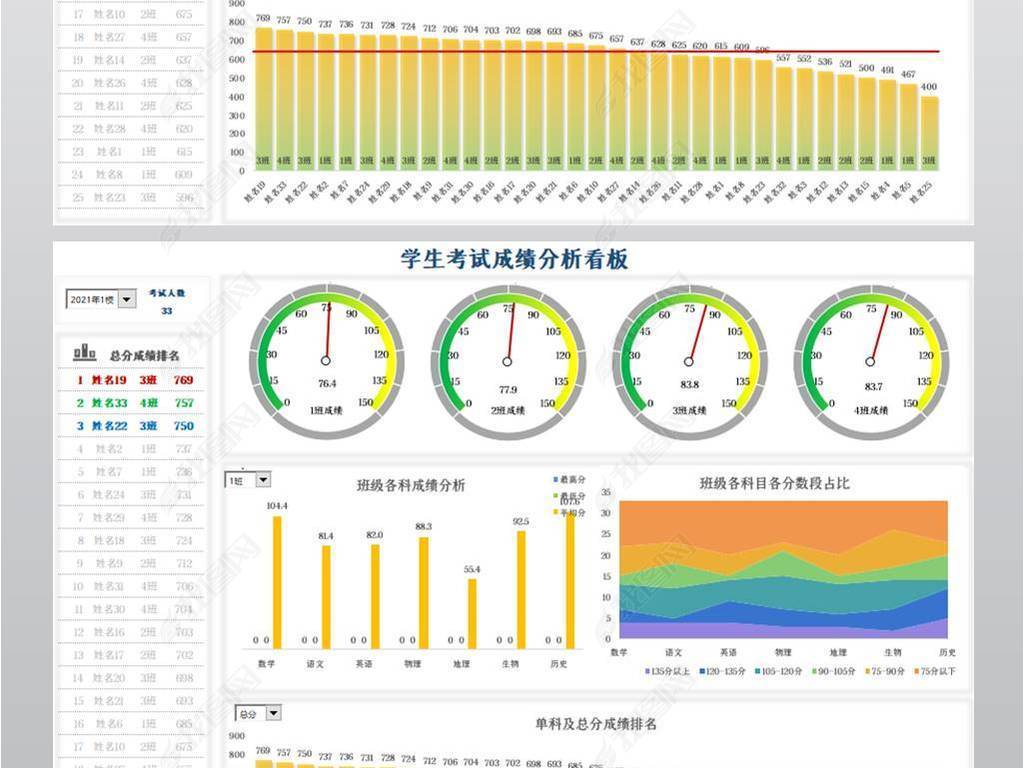Click the data label 467 on ranking chart
1024x768 pixels.
[x=908, y=74]
